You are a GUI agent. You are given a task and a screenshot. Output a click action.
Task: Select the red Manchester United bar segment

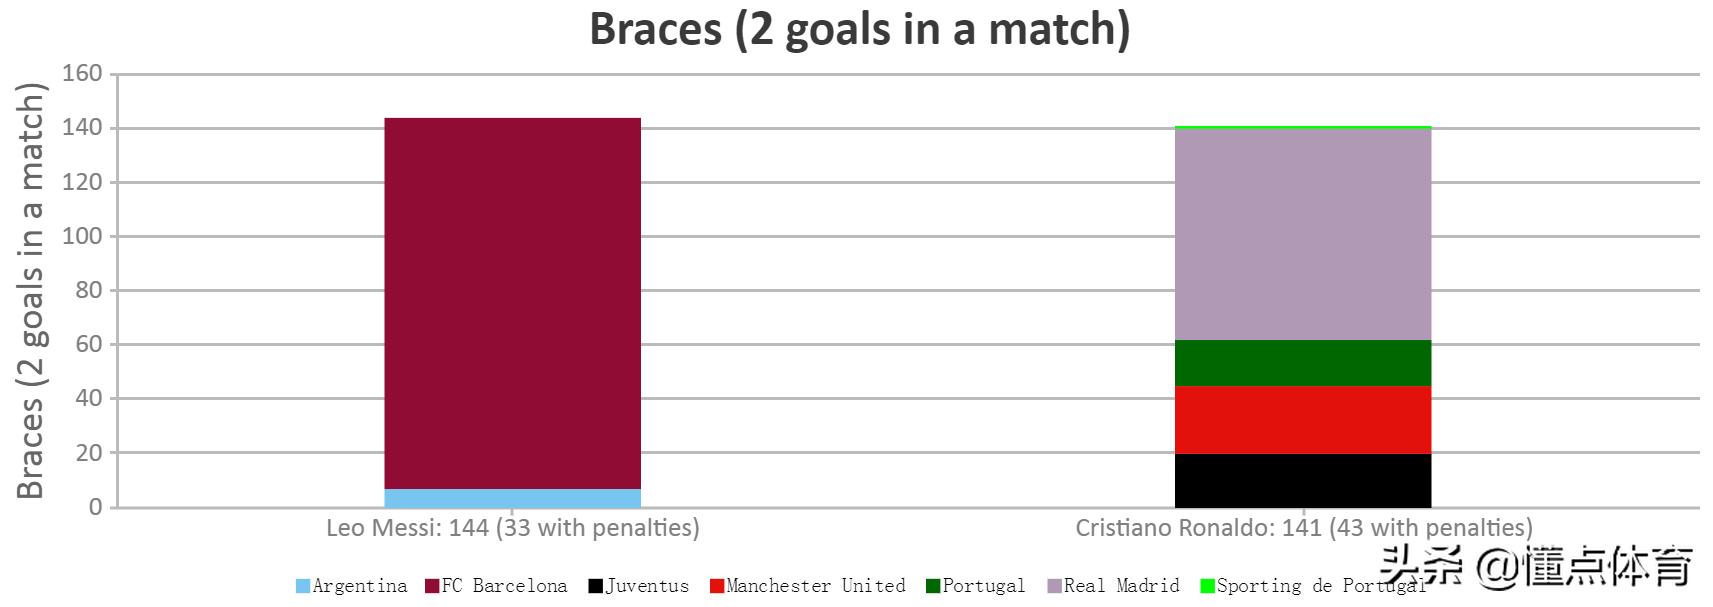tap(1302, 420)
